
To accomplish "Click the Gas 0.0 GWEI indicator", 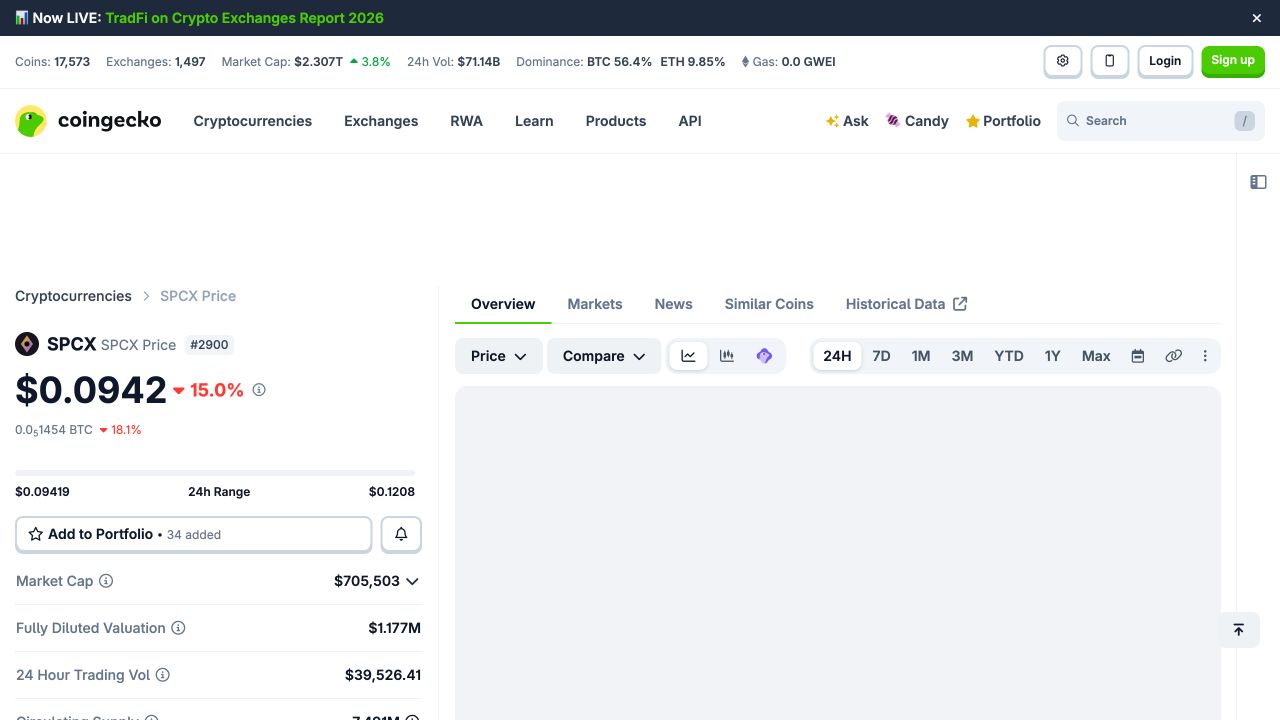I will 788,62.
